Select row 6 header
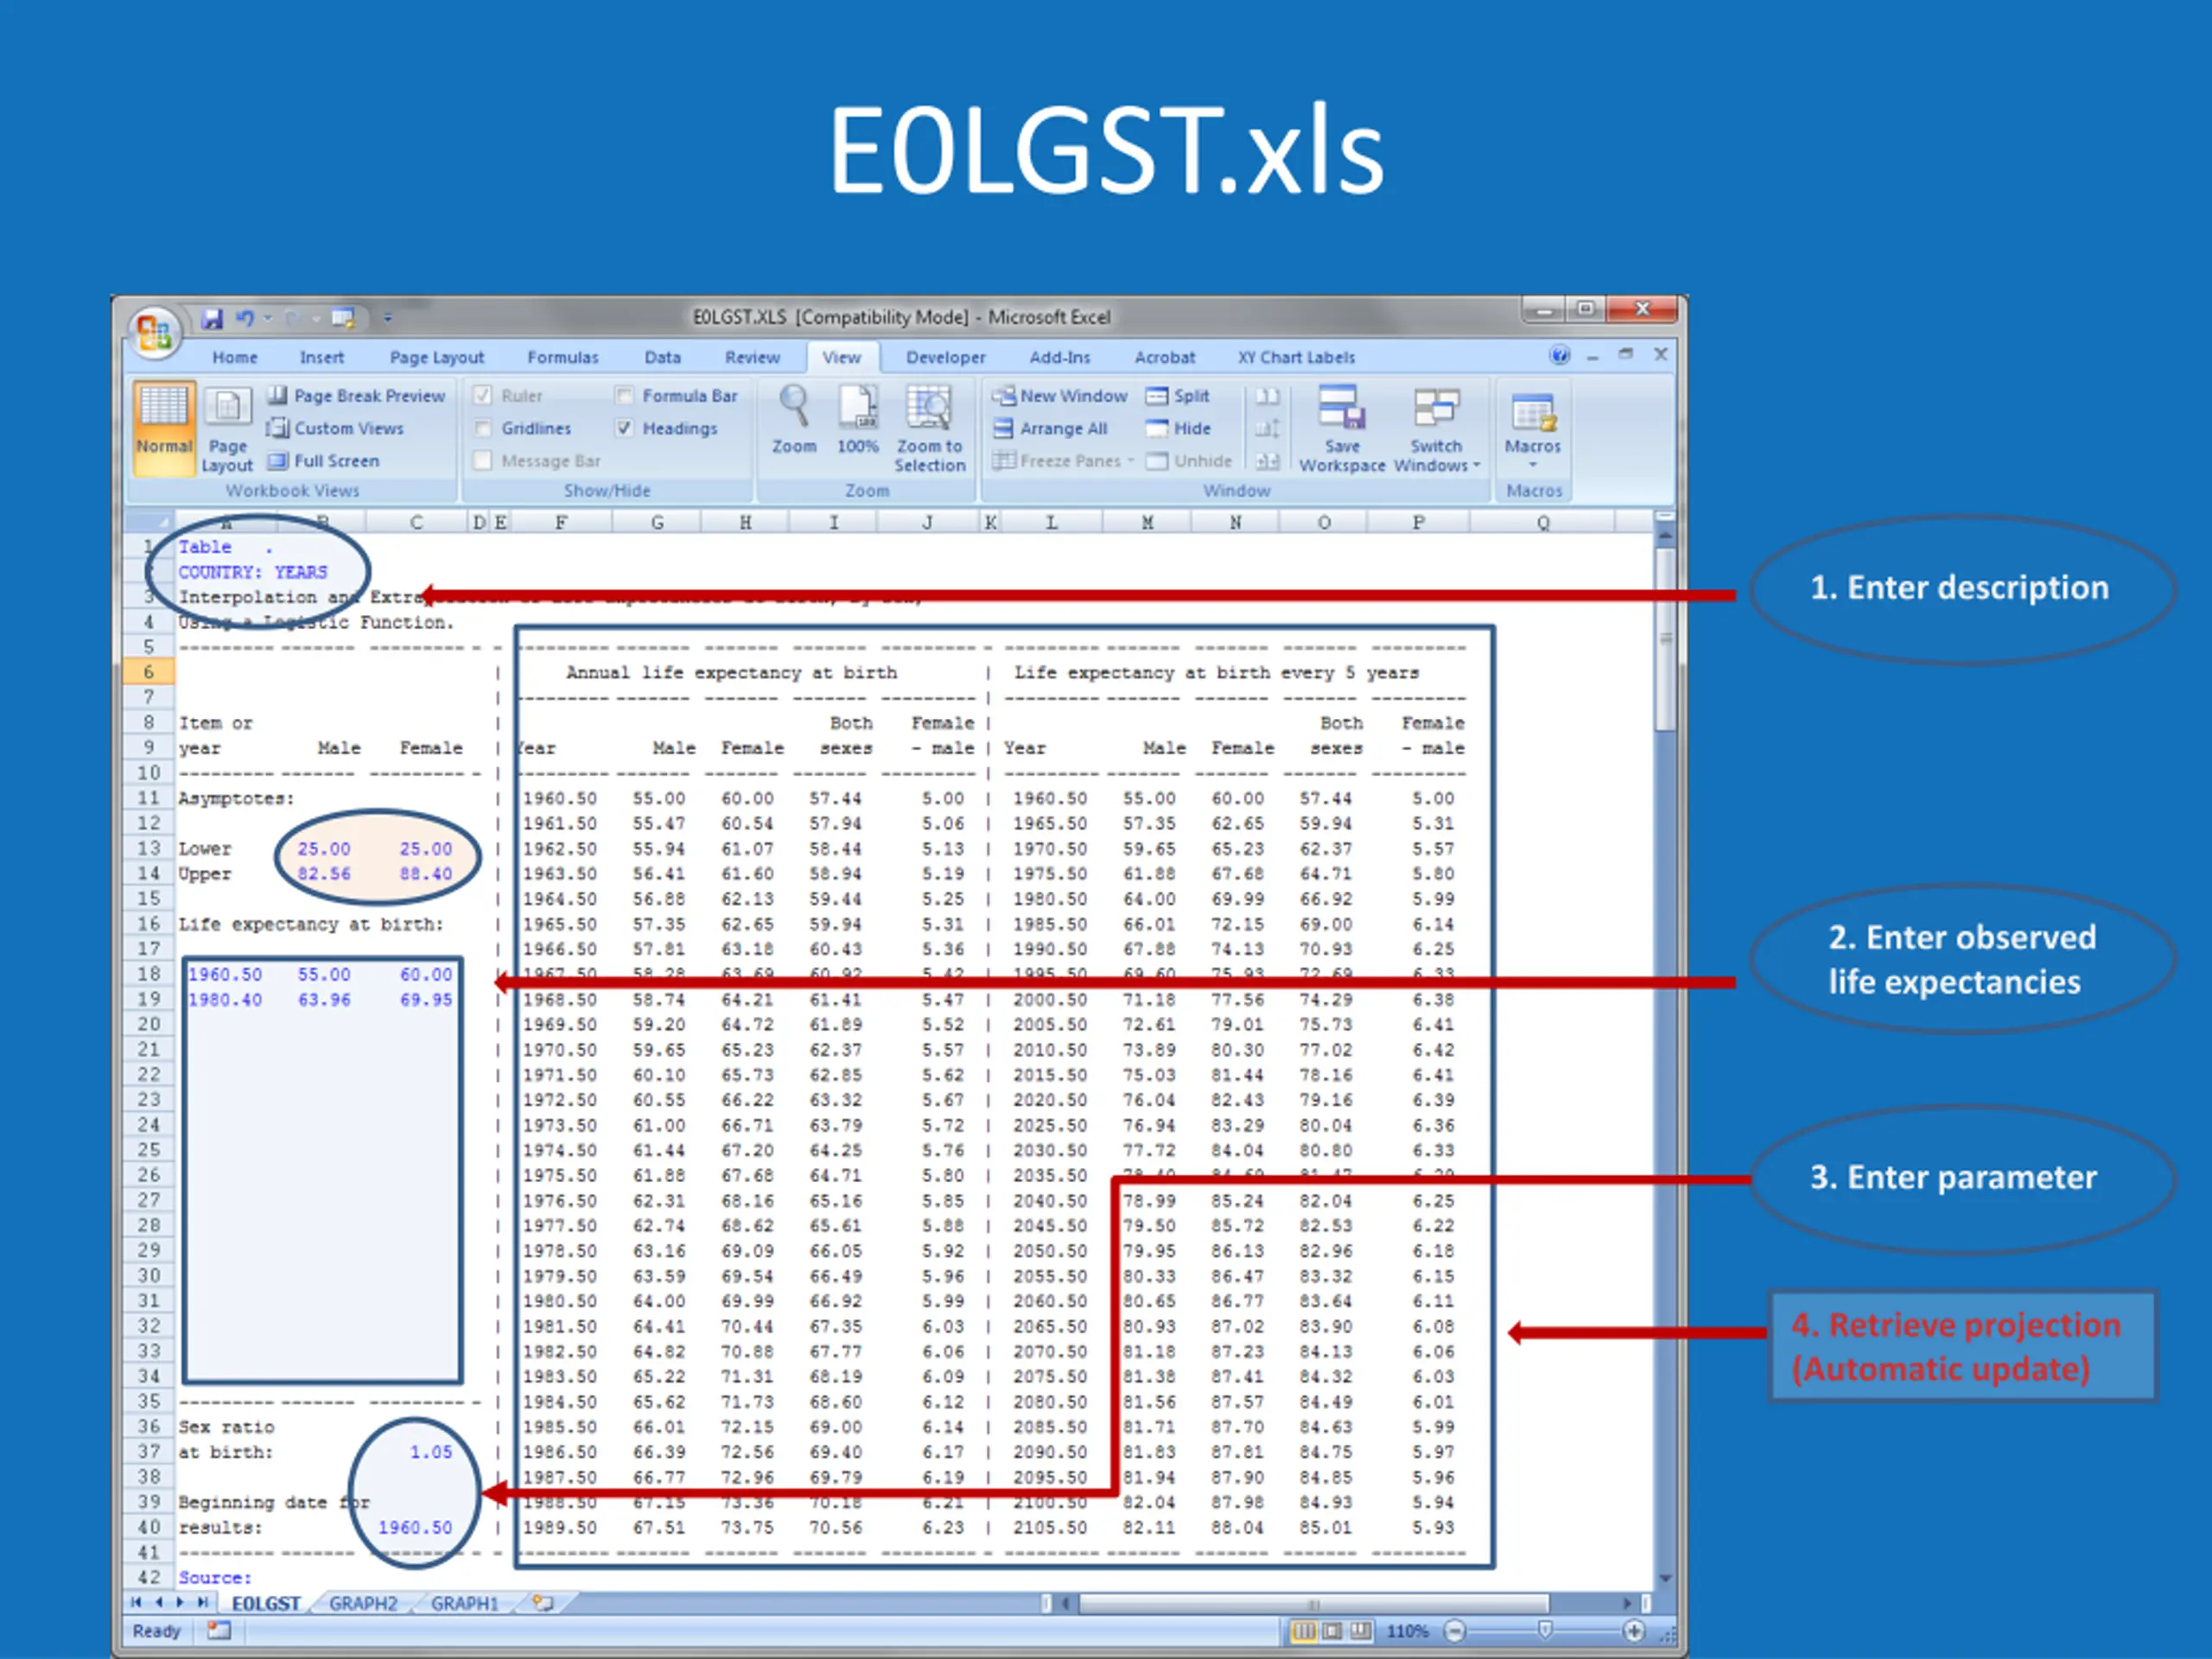Viewport: 2212px width, 1659px height. coord(149,672)
